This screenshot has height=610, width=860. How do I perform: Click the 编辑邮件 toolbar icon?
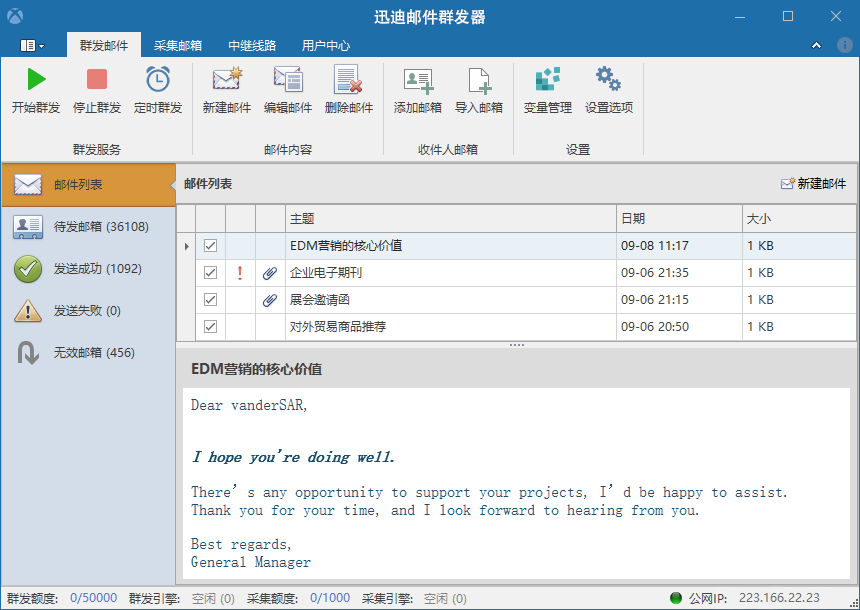click(x=288, y=80)
